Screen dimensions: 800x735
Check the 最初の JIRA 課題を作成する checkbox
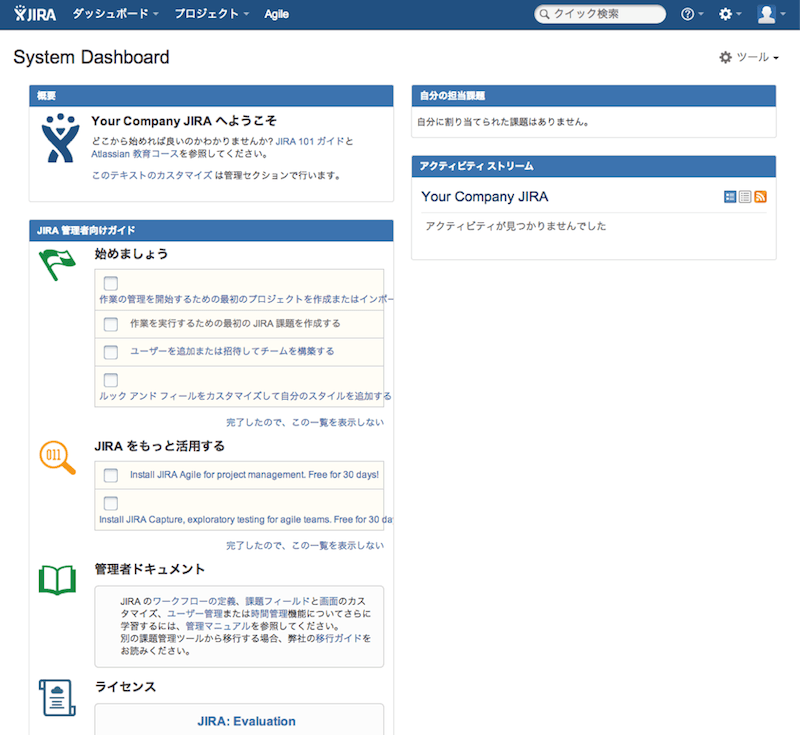[x=111, y=324]
